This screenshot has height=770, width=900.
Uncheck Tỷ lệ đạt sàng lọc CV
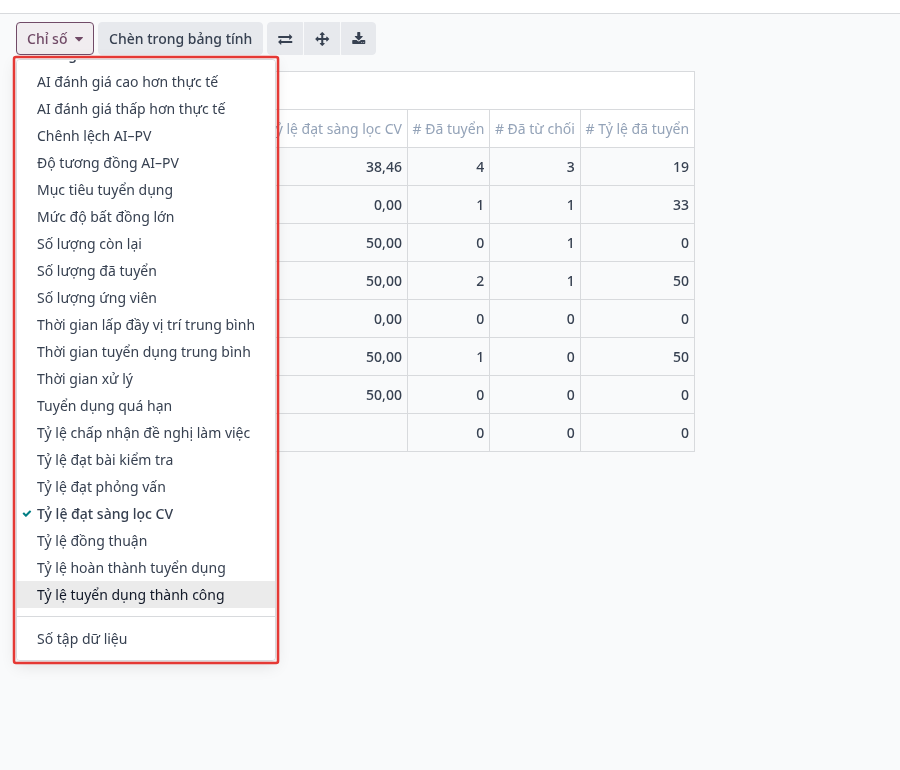pyautogui.click(x=146, y=514)
